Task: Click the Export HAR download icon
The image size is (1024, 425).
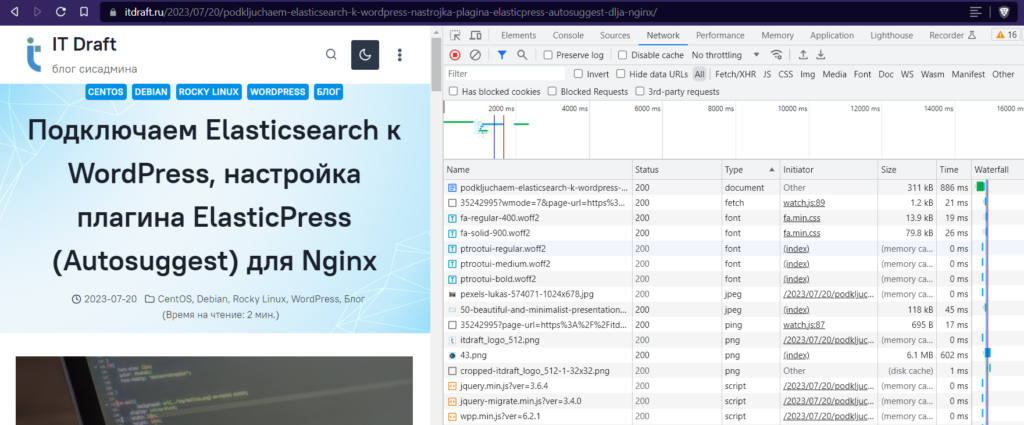Action: pos(821,55)
